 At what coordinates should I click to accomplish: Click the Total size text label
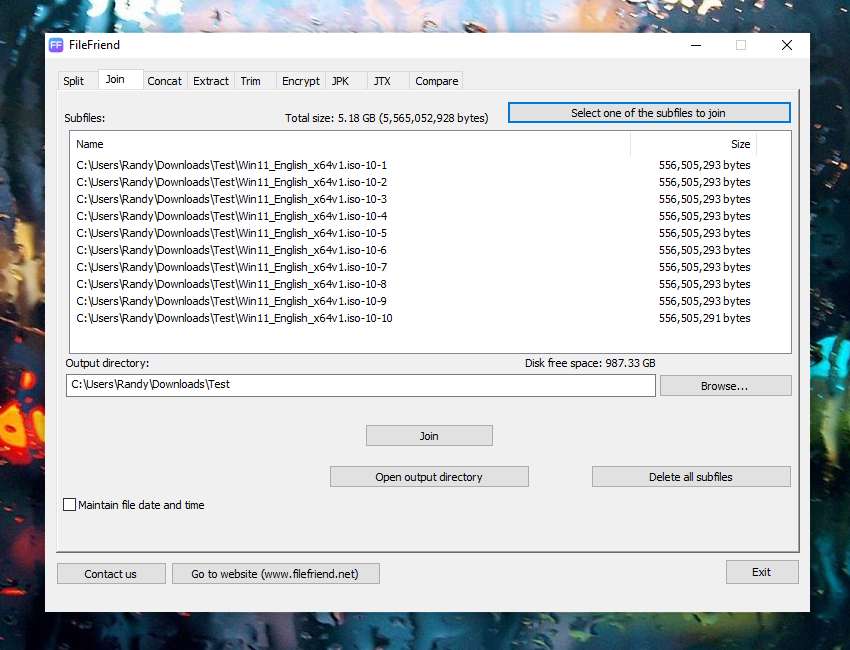pyautogui.click(x=387, y=118)
